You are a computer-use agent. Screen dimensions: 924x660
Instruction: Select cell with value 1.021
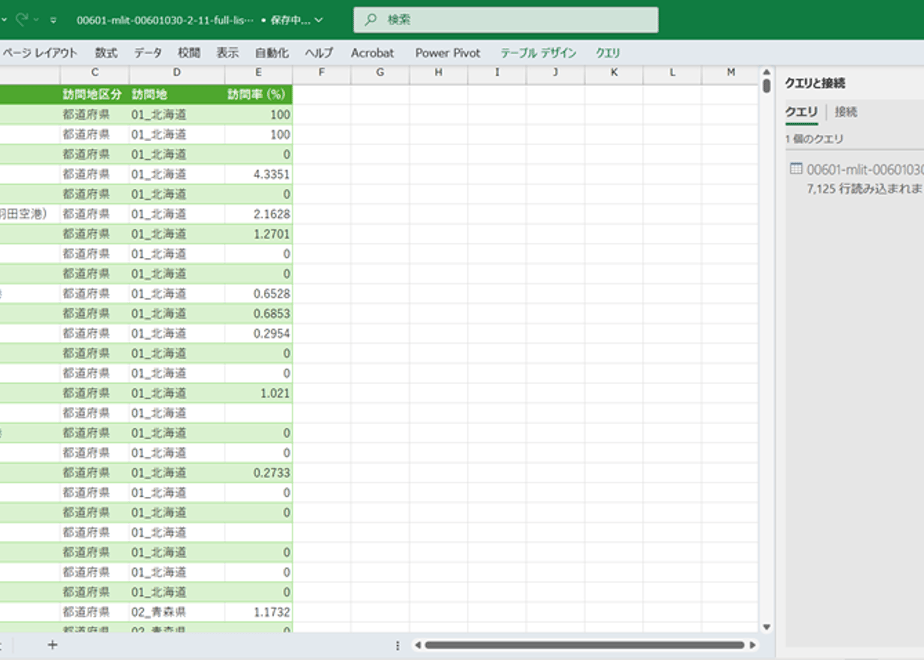point(258,393)
